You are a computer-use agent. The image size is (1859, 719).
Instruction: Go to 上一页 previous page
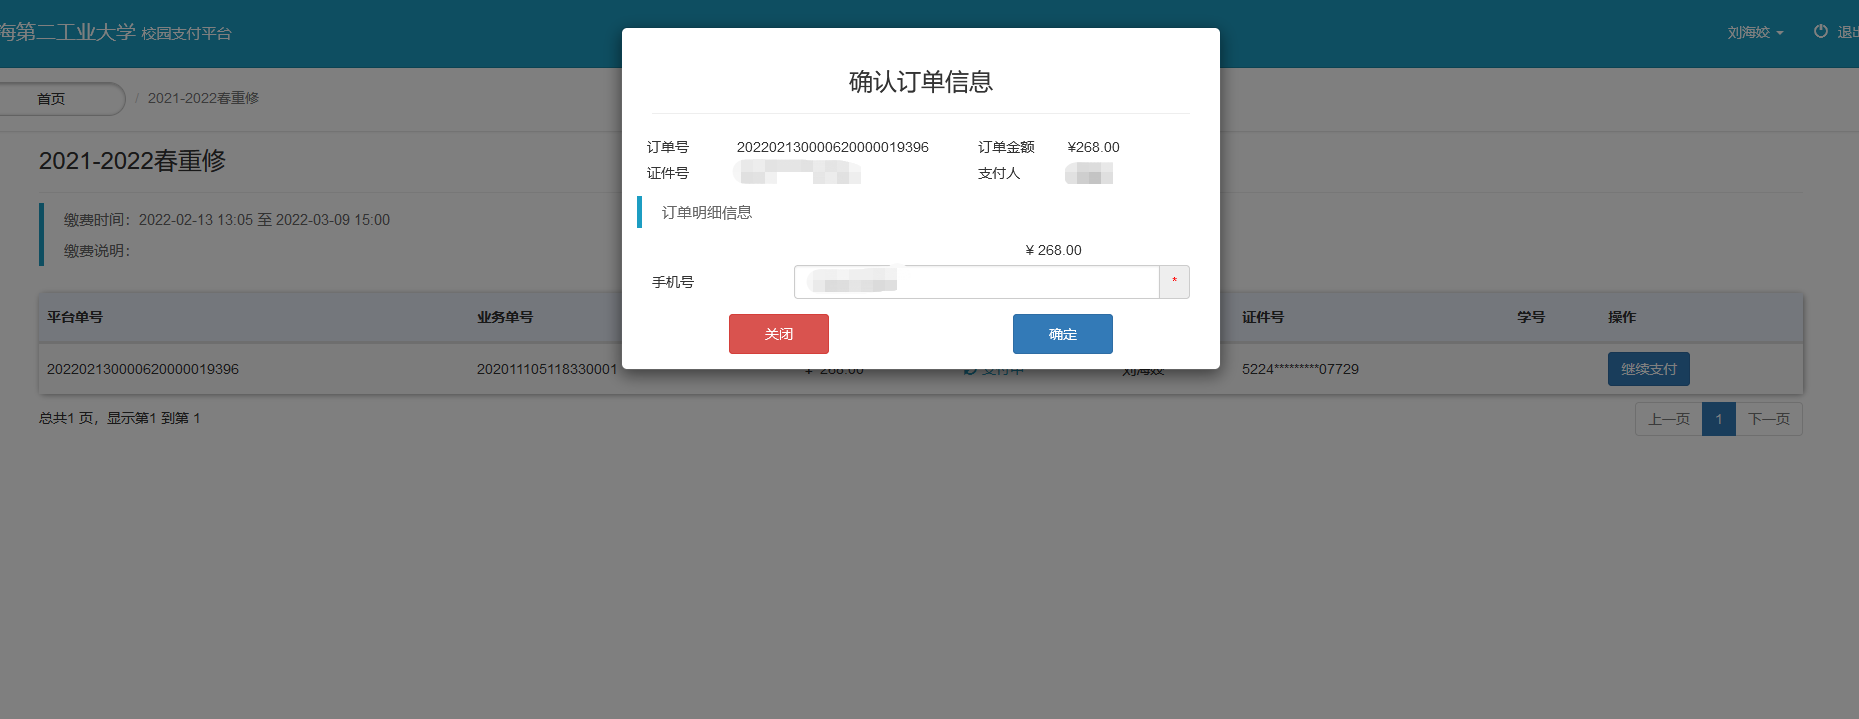(x=1669, y=419)
